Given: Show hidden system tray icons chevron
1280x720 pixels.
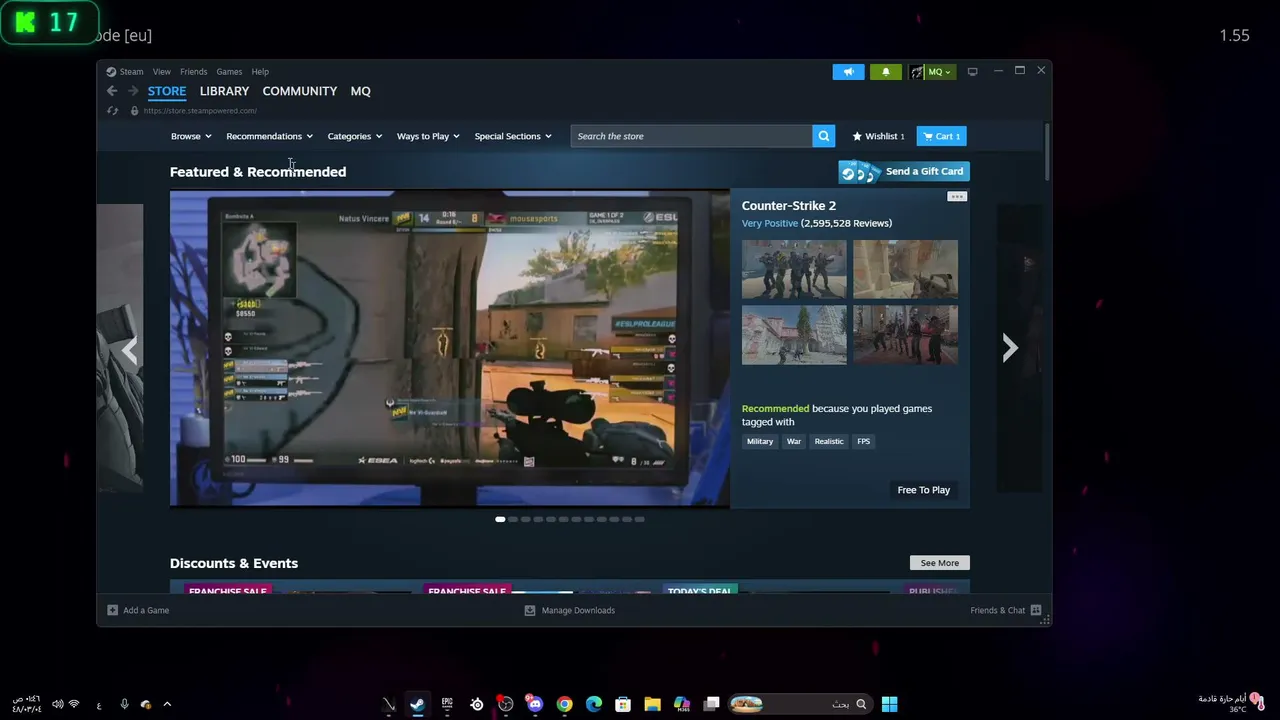Looking at the screenshot, I should 167,704.
